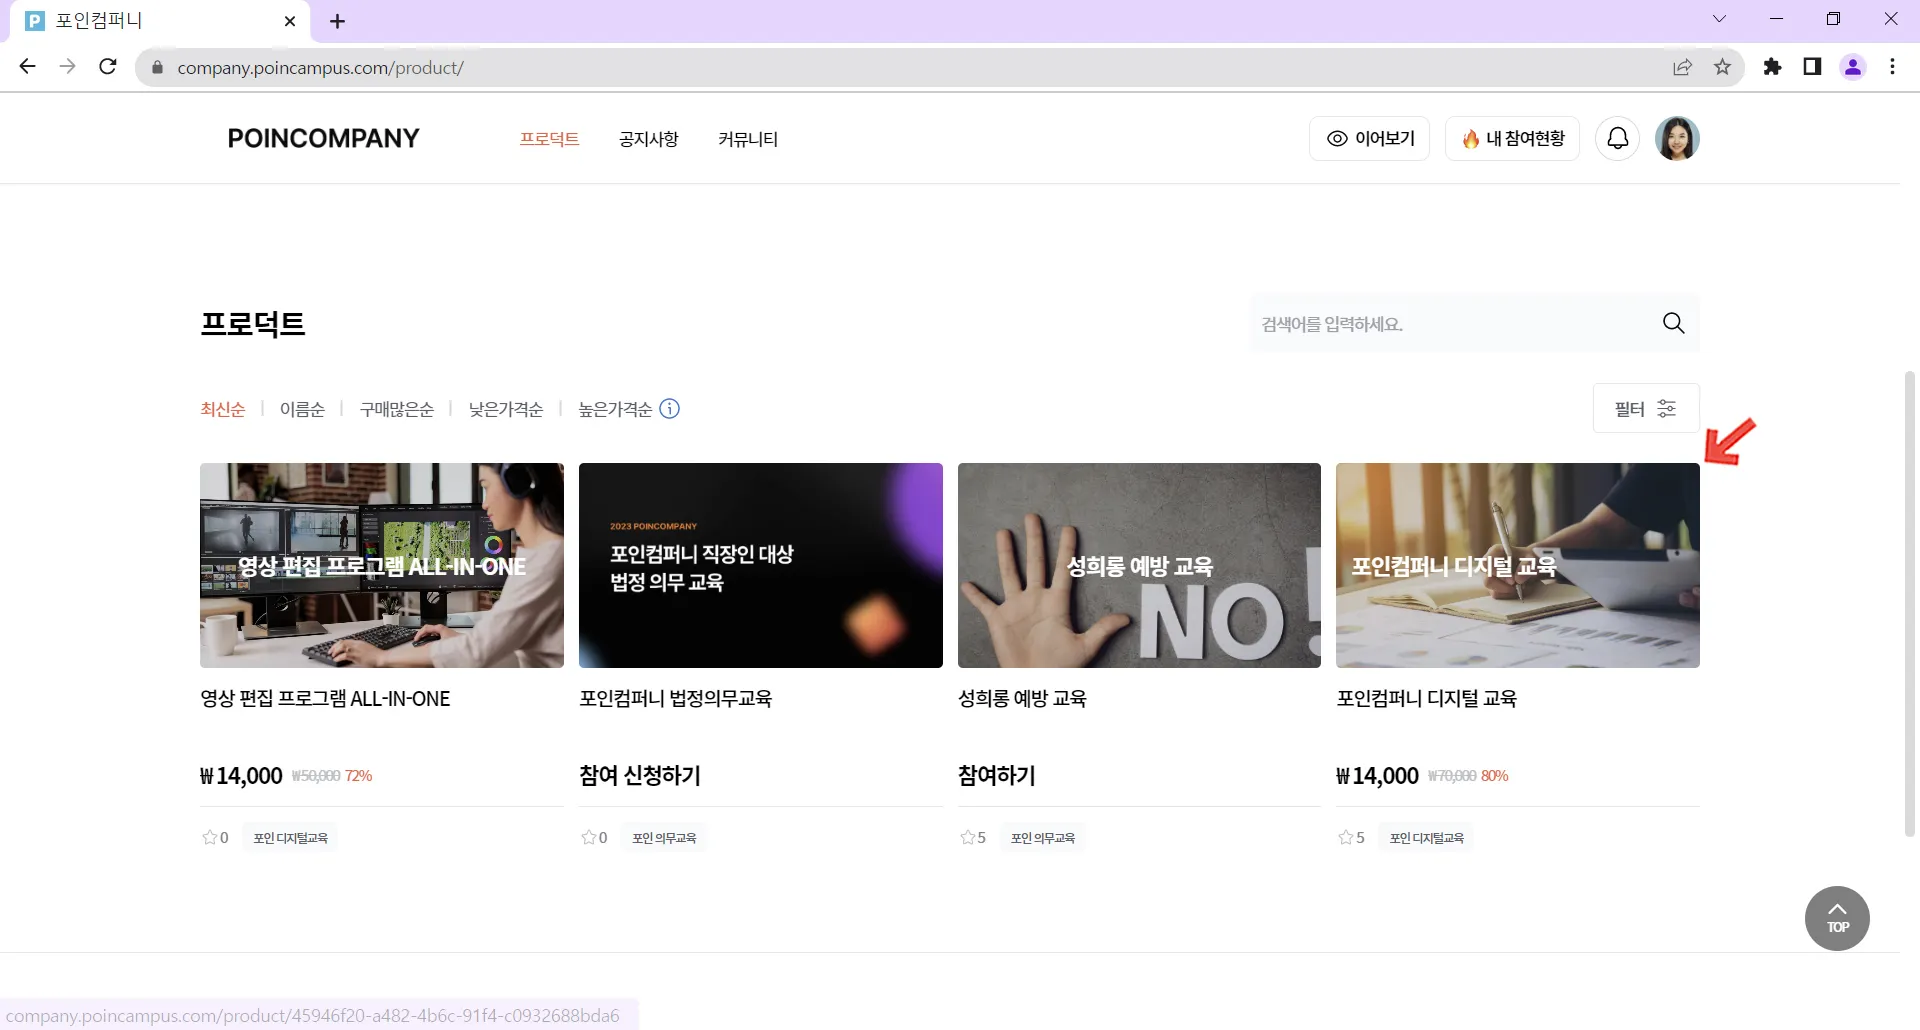
Task: Click the browser back arrow
Action: (27, 67)
